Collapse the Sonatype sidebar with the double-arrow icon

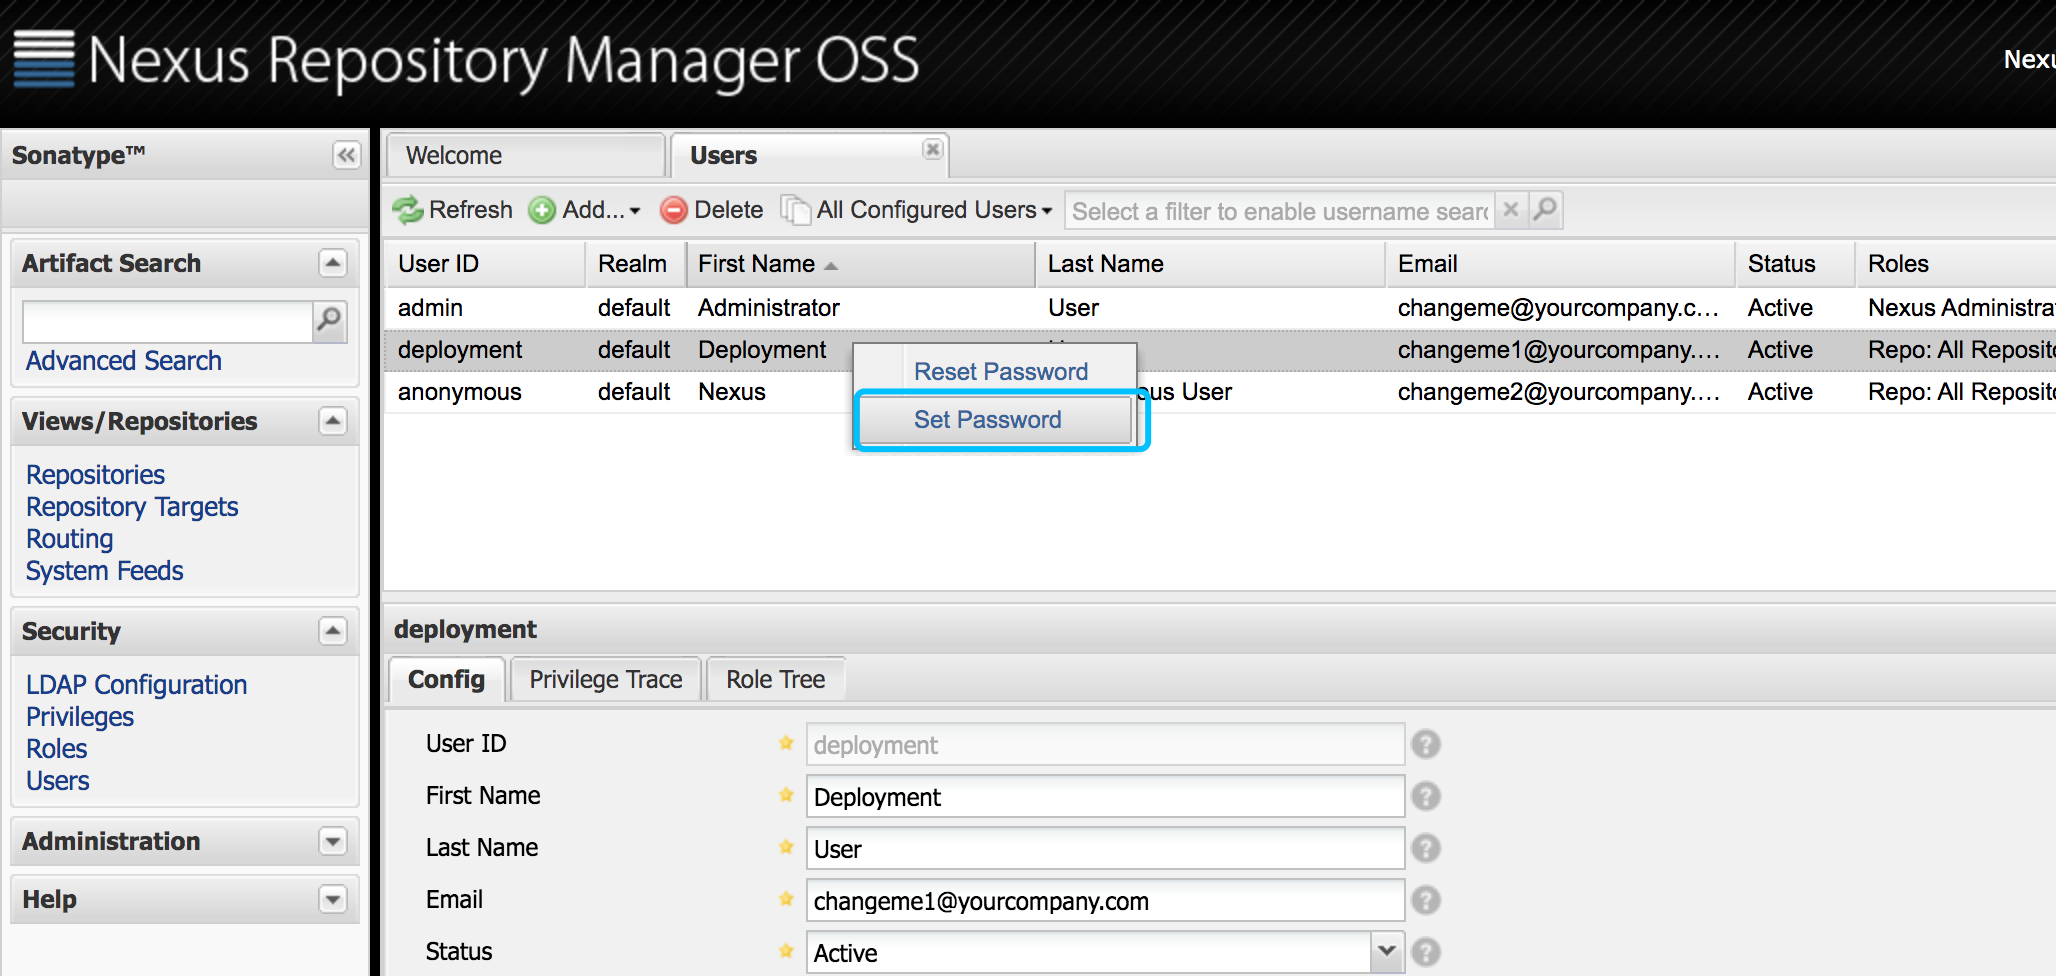coord(346,155)
